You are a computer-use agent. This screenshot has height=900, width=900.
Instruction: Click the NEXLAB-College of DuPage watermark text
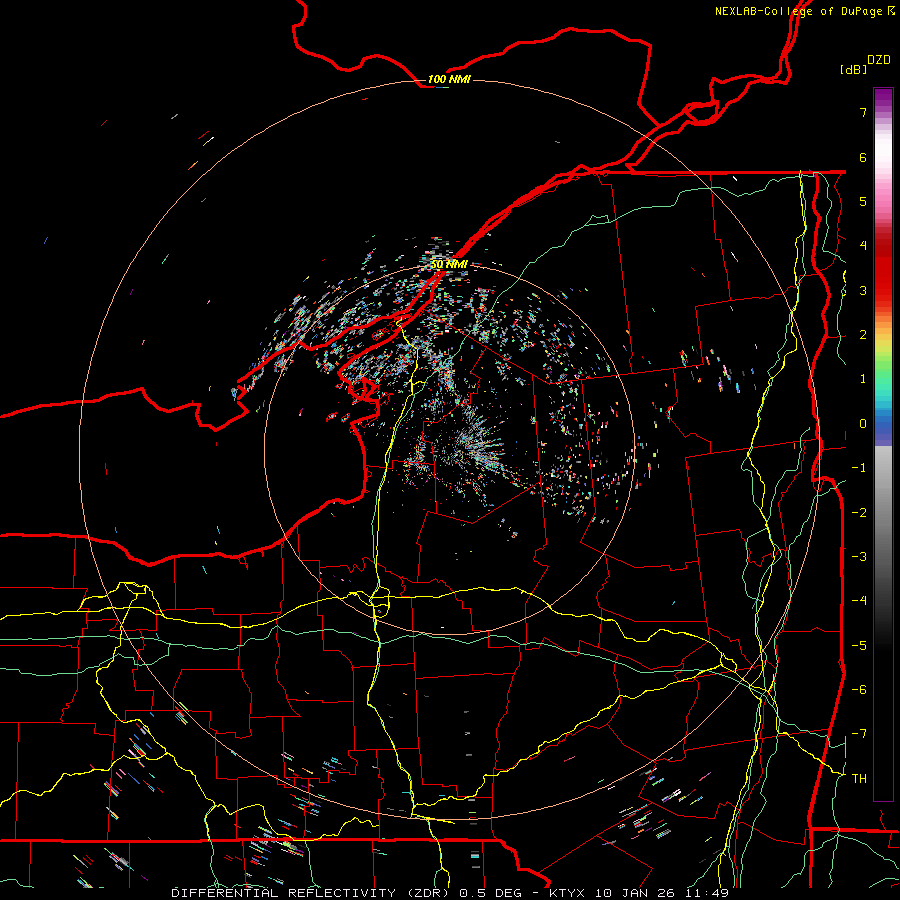tap(798, 11)
